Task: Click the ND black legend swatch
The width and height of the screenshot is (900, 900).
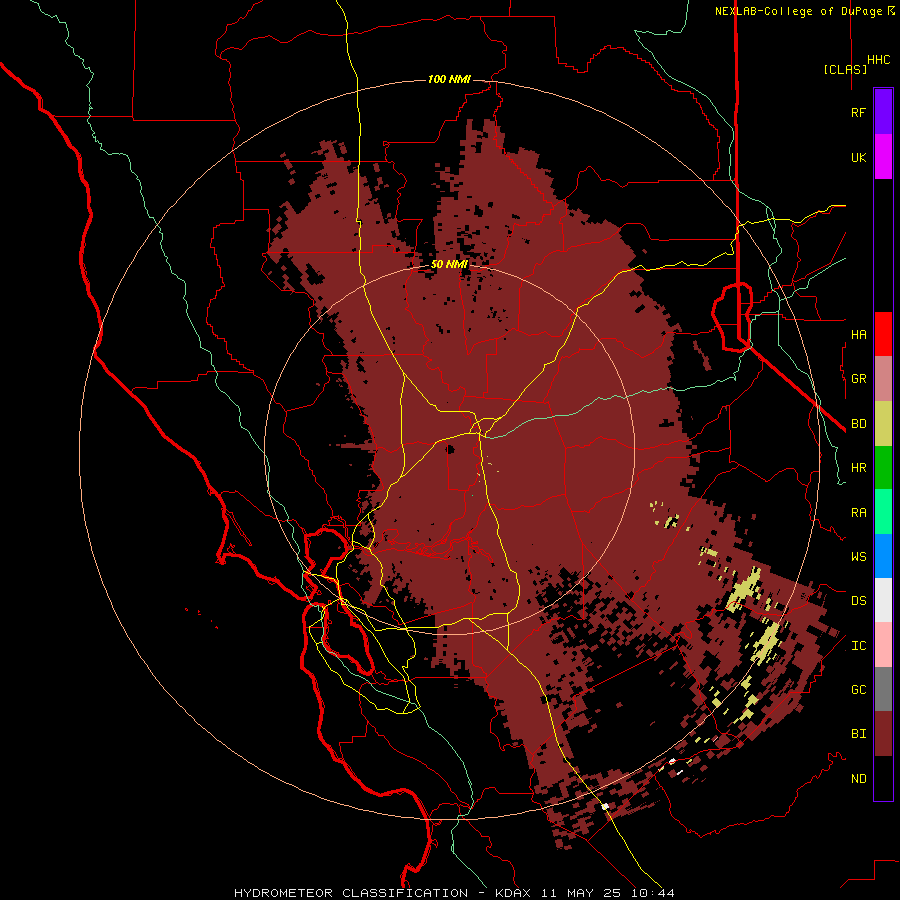Action: tap(883, 778)
